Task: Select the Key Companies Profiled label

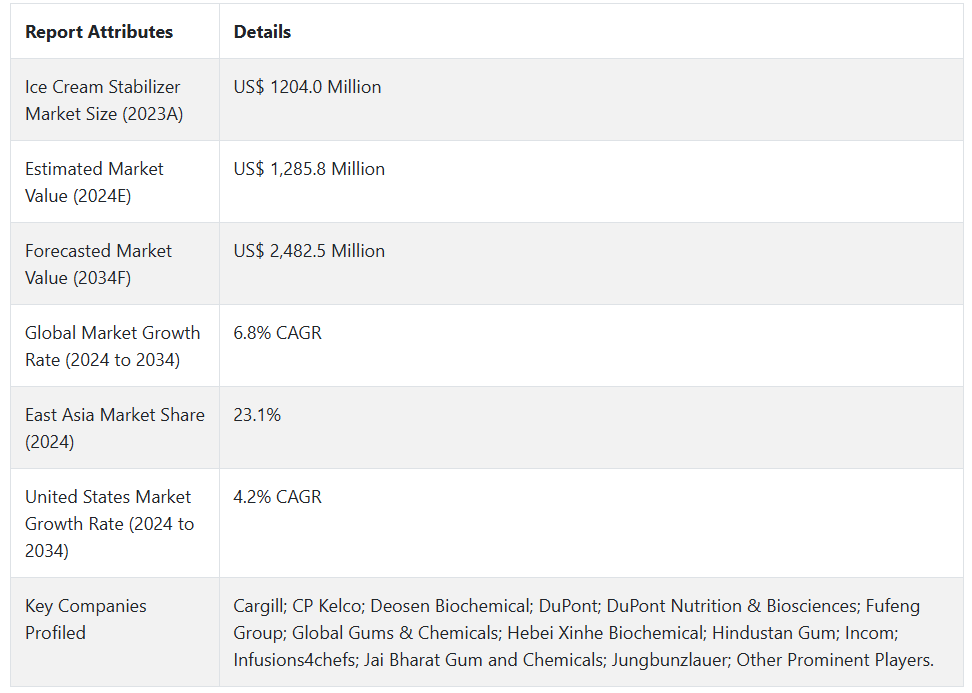Action: pyautogui.click(x=85, y=619)
